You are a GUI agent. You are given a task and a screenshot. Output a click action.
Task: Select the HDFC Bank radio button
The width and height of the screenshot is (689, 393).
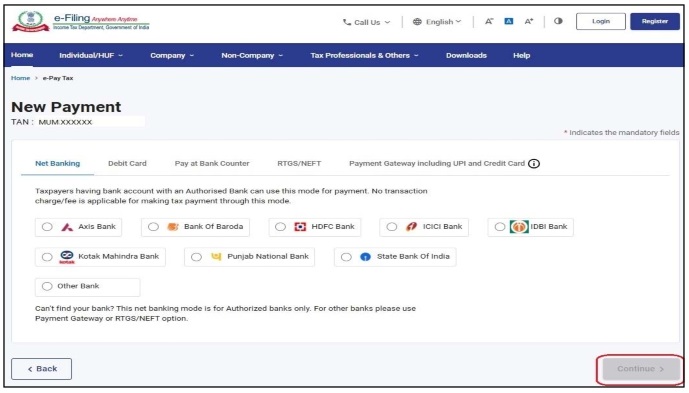pos(280,227)
